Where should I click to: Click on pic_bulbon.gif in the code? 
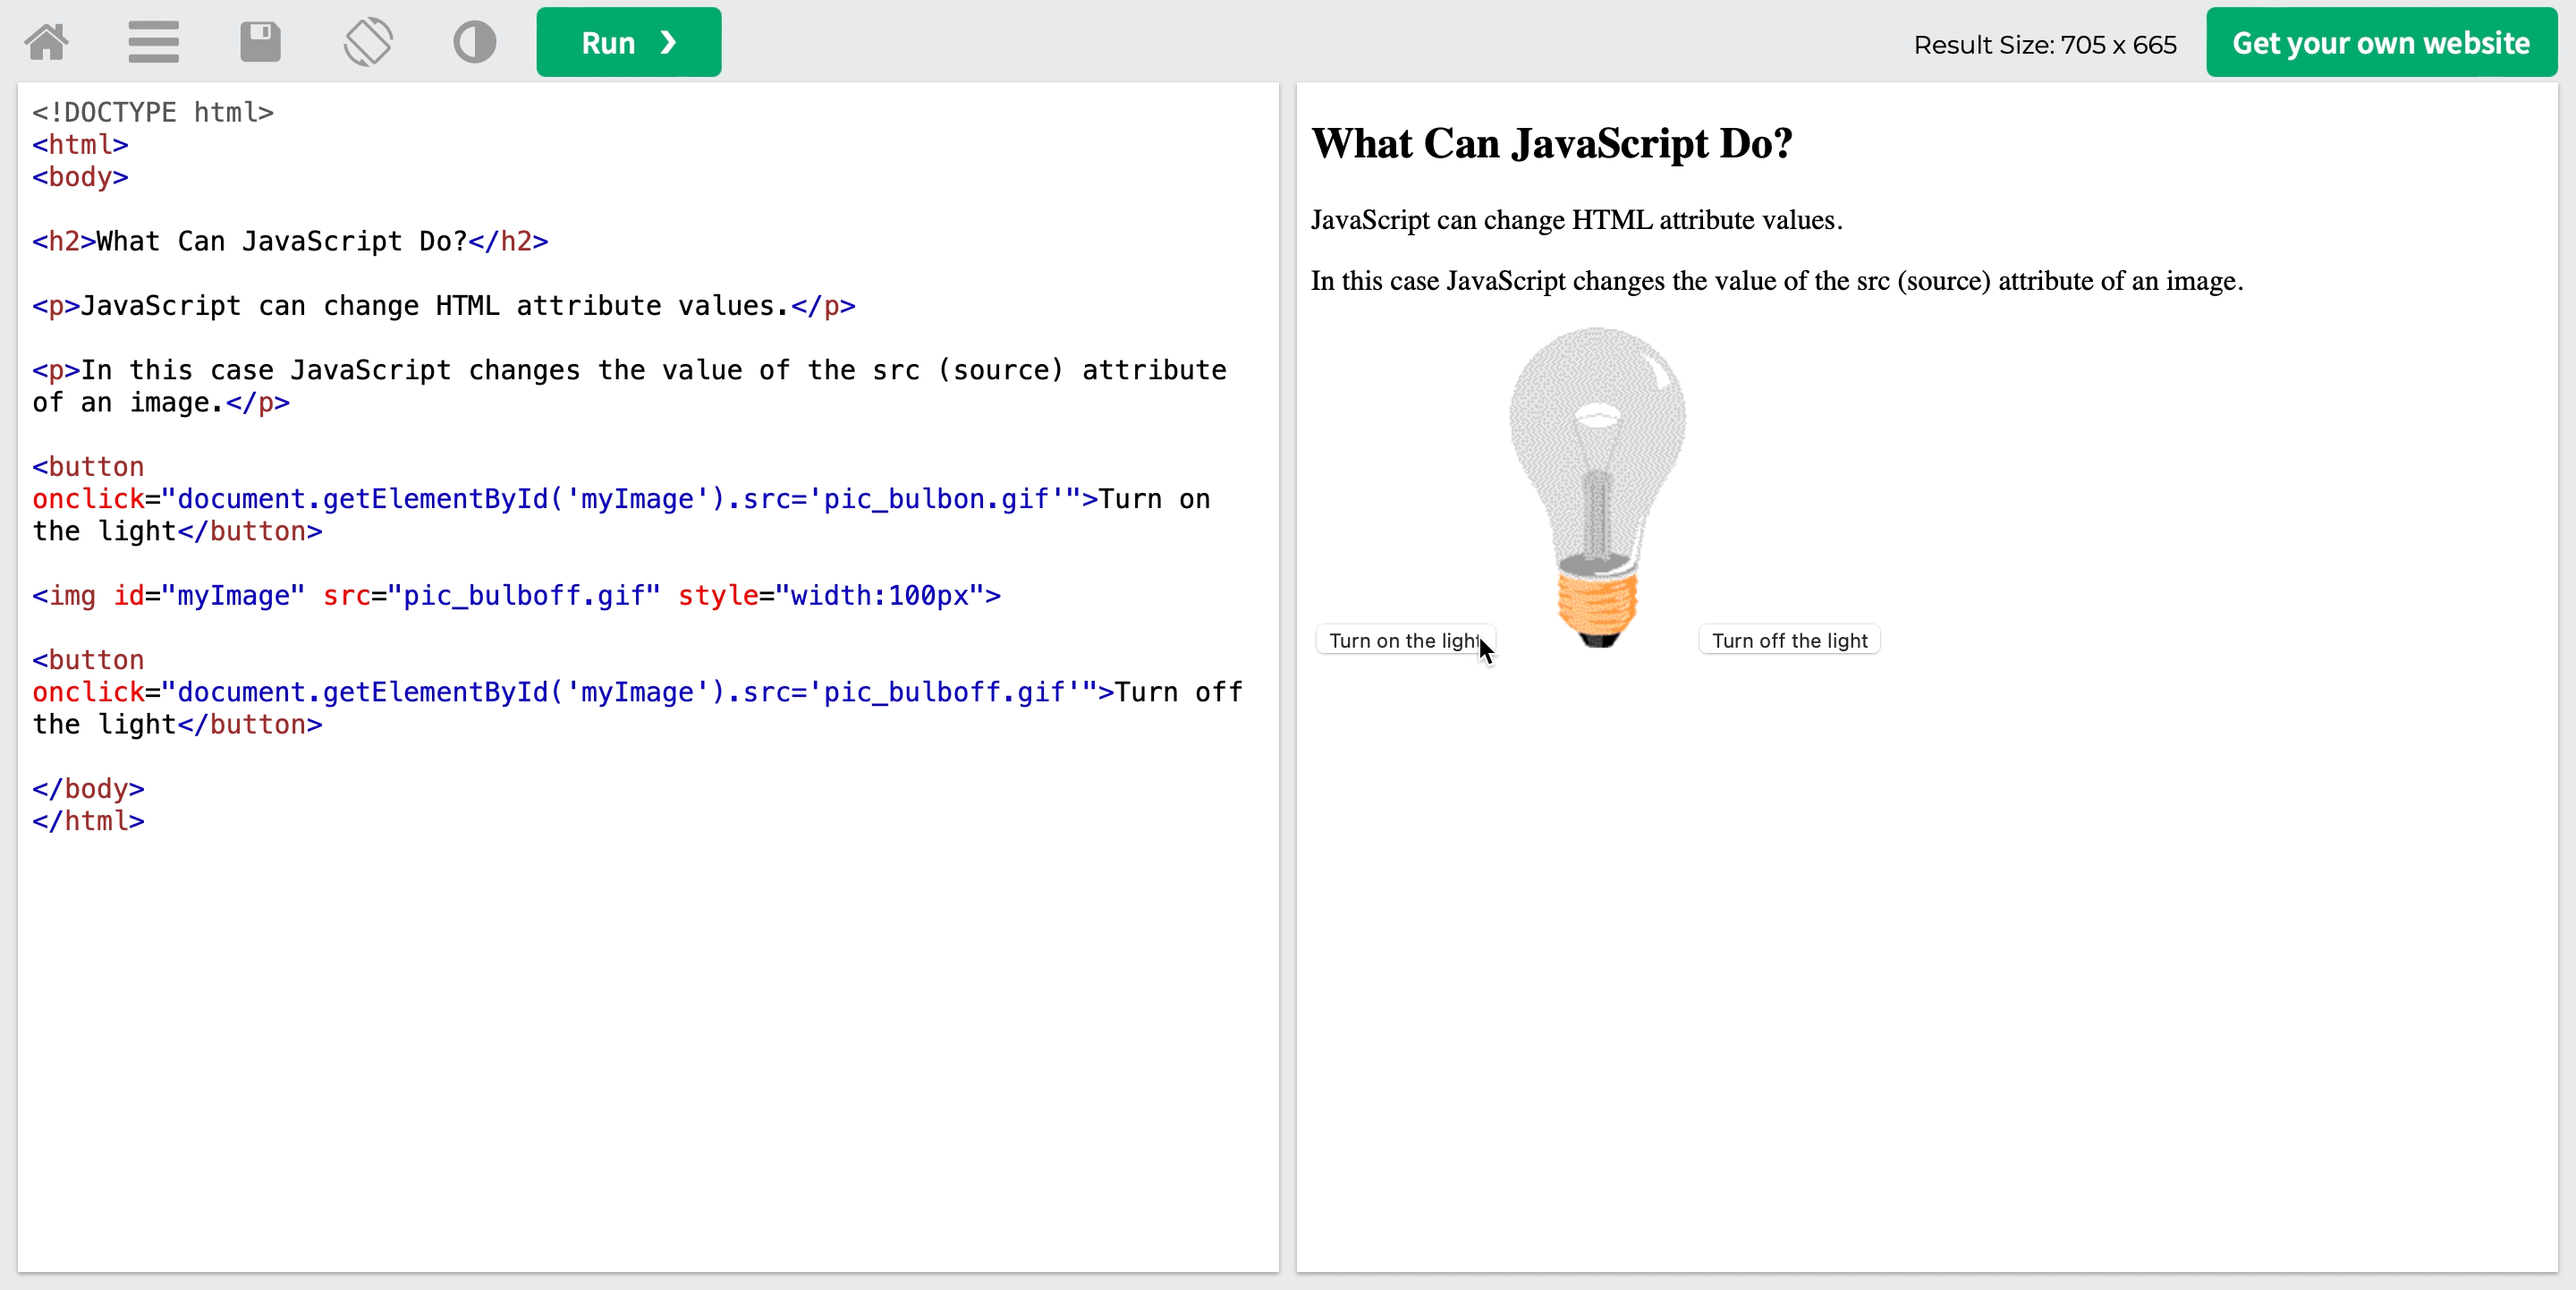(x=935, y=499)
